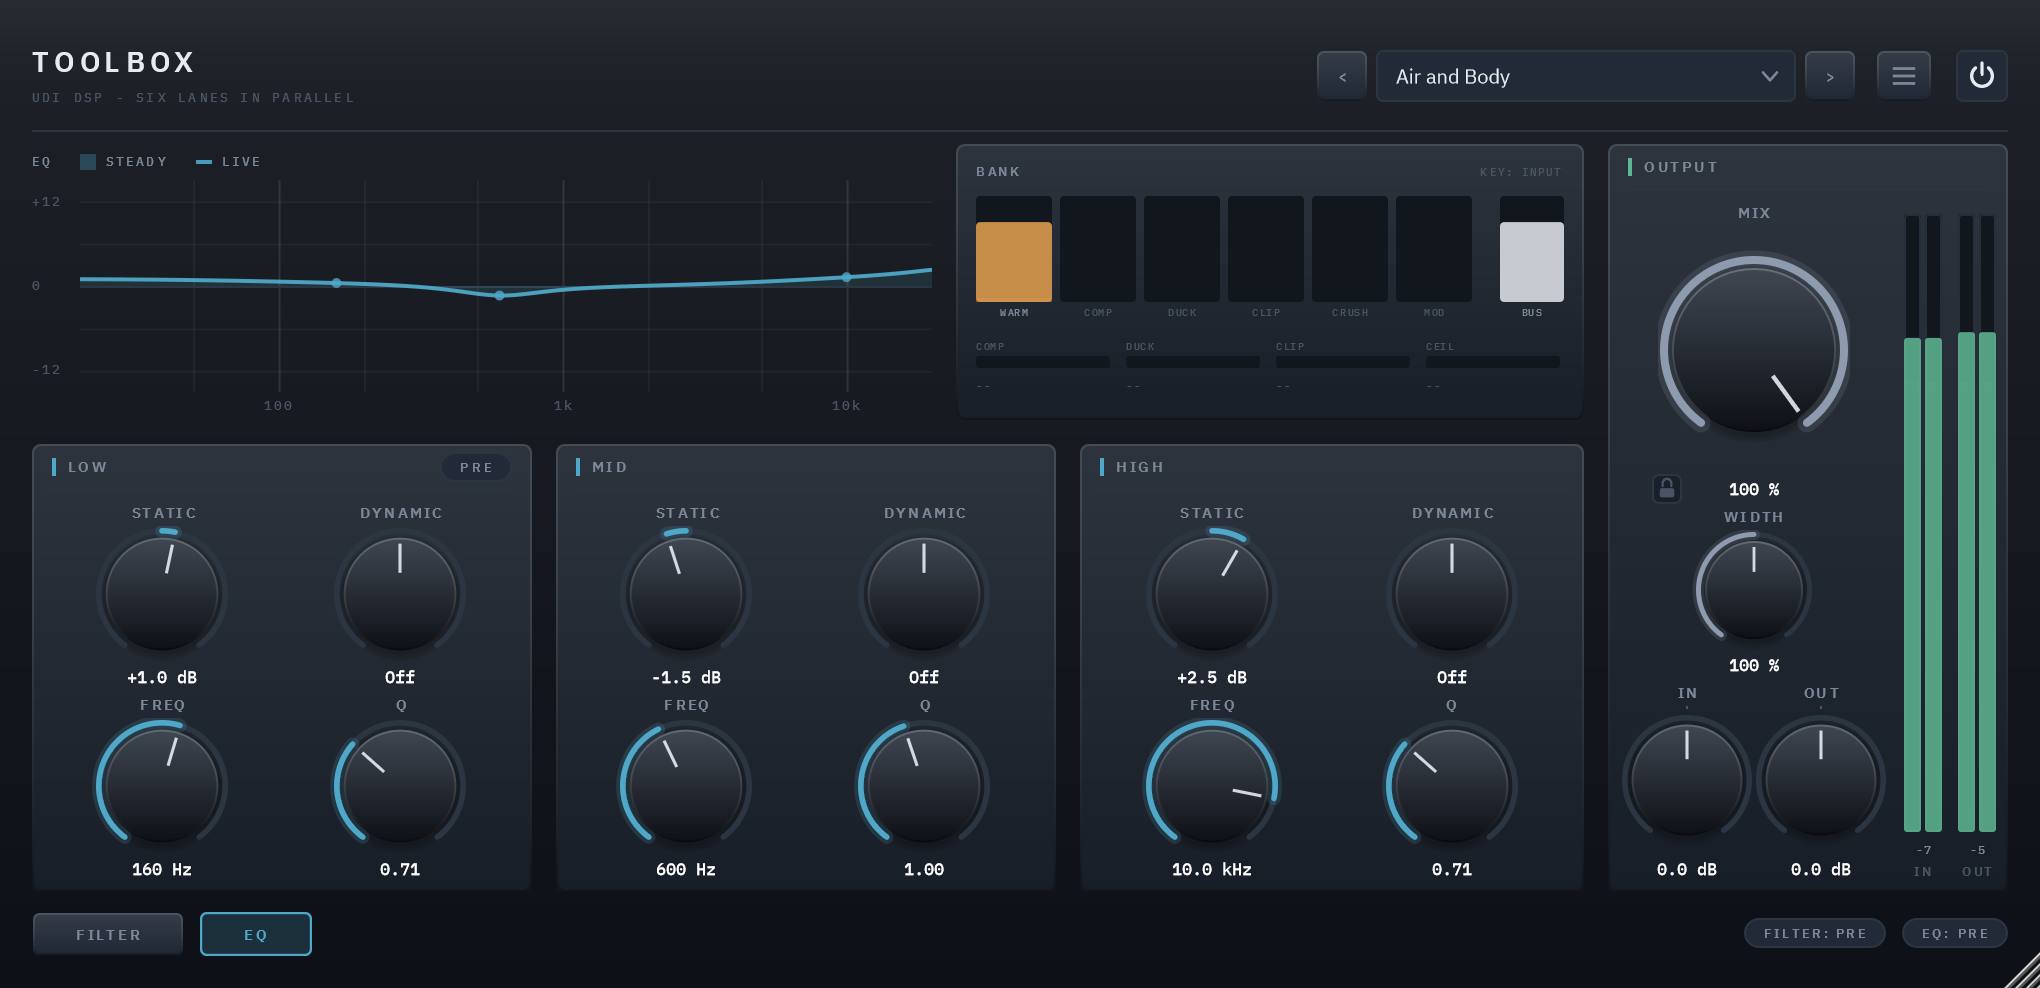2040x988 pixels.
Task: Click the MID band Q knob
Action: 924,785
